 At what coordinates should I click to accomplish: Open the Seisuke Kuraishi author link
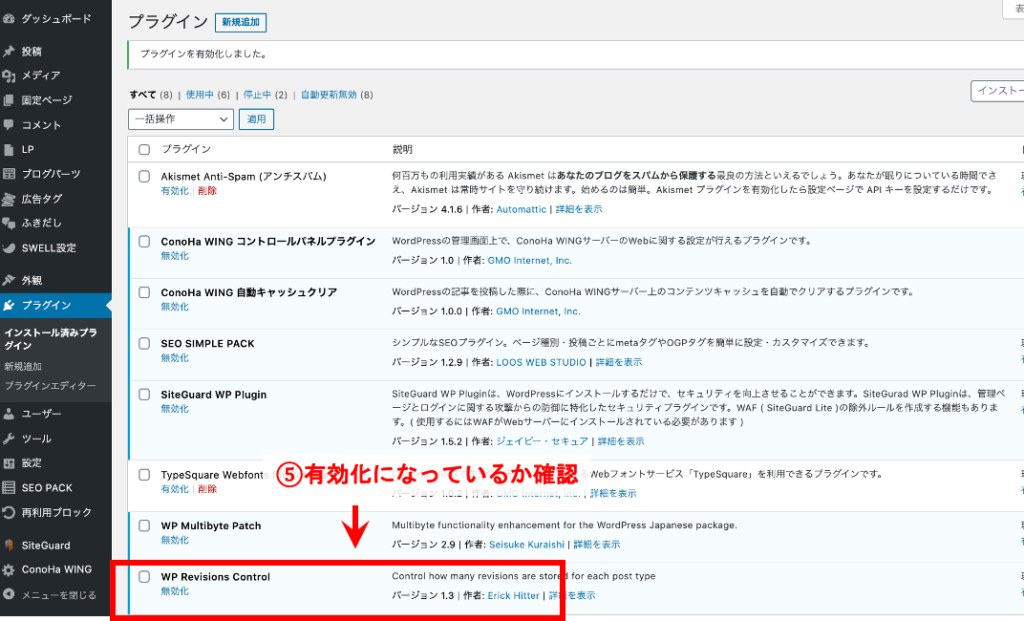(526, 545)
